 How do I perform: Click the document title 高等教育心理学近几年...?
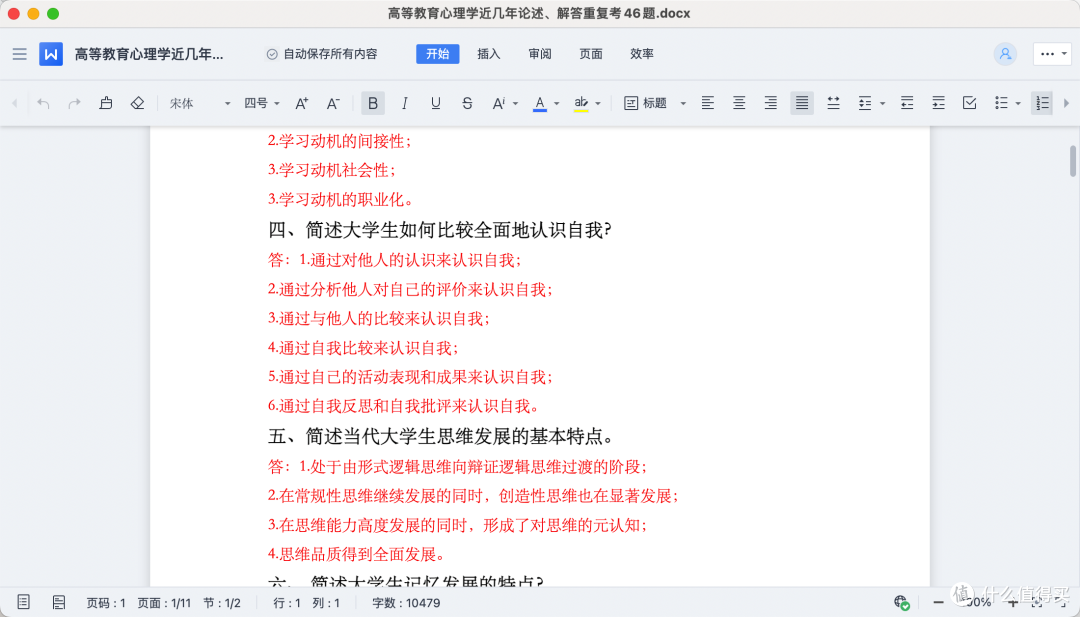149,54
